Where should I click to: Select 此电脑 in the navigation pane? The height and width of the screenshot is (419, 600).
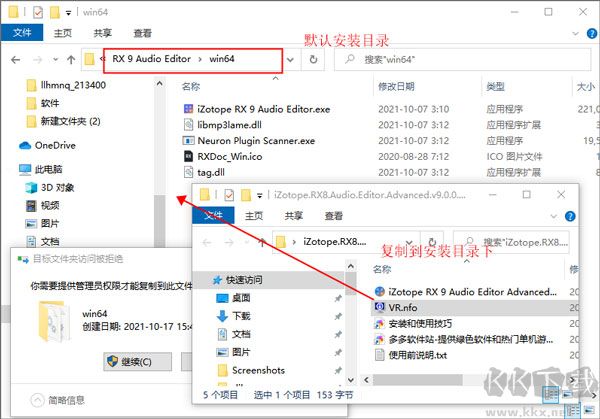[x=41, y=169]
